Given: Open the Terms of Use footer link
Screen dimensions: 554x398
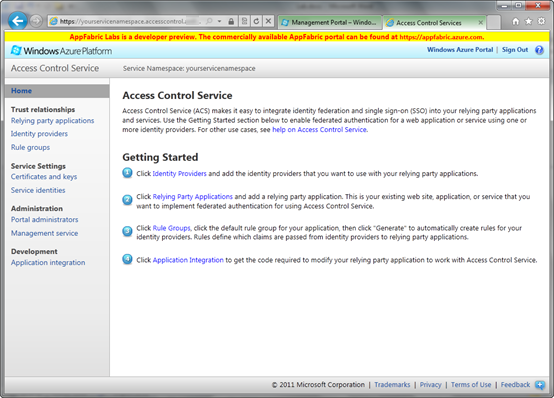Looking at the screenshot, I should (x=471, y=385).
